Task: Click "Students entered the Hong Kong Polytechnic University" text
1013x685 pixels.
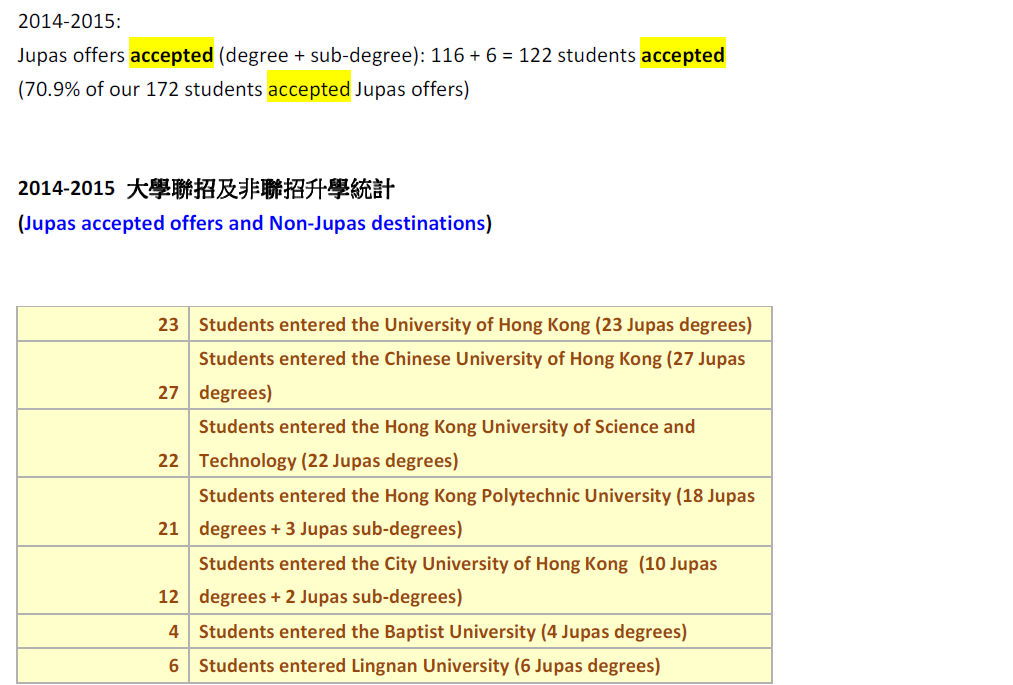Action: [x=435, y=496]
